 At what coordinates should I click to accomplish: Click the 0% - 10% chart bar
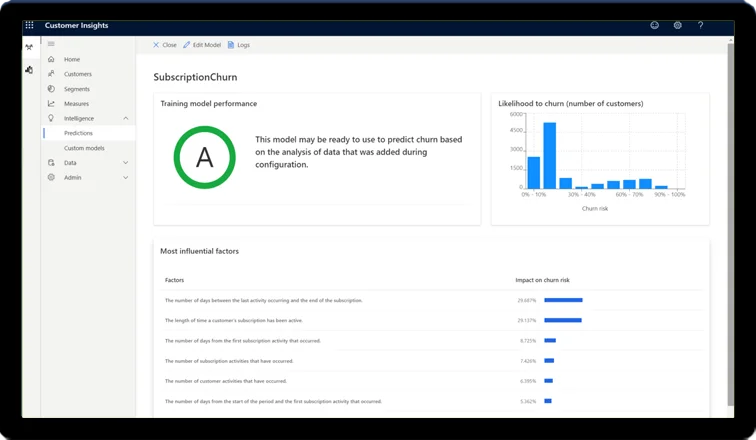(x=534, y=173)
